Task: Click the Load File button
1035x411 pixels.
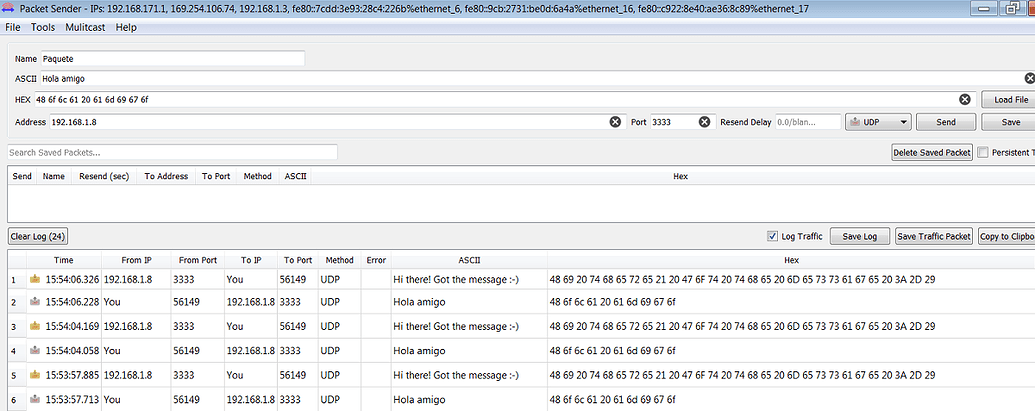Action: point(1010,100)
